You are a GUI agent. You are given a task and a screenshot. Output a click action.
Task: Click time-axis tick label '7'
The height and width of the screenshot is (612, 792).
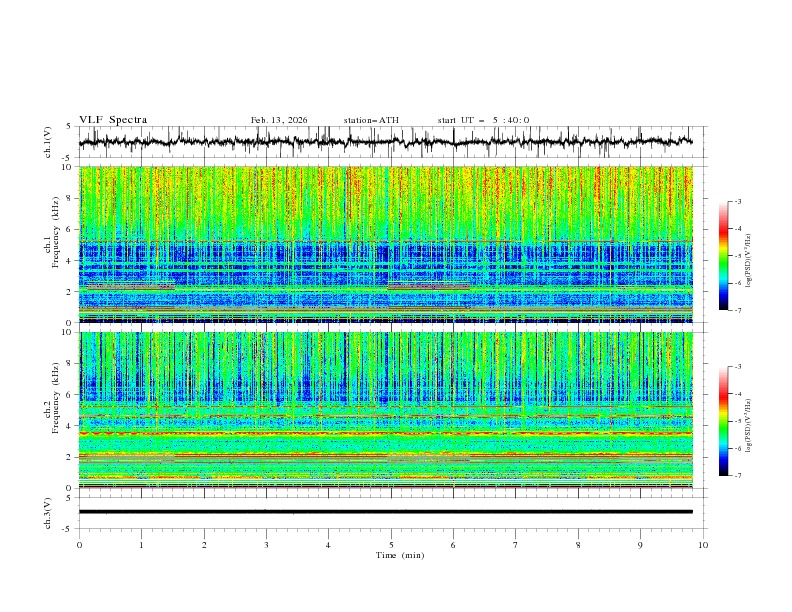[516, 545]
